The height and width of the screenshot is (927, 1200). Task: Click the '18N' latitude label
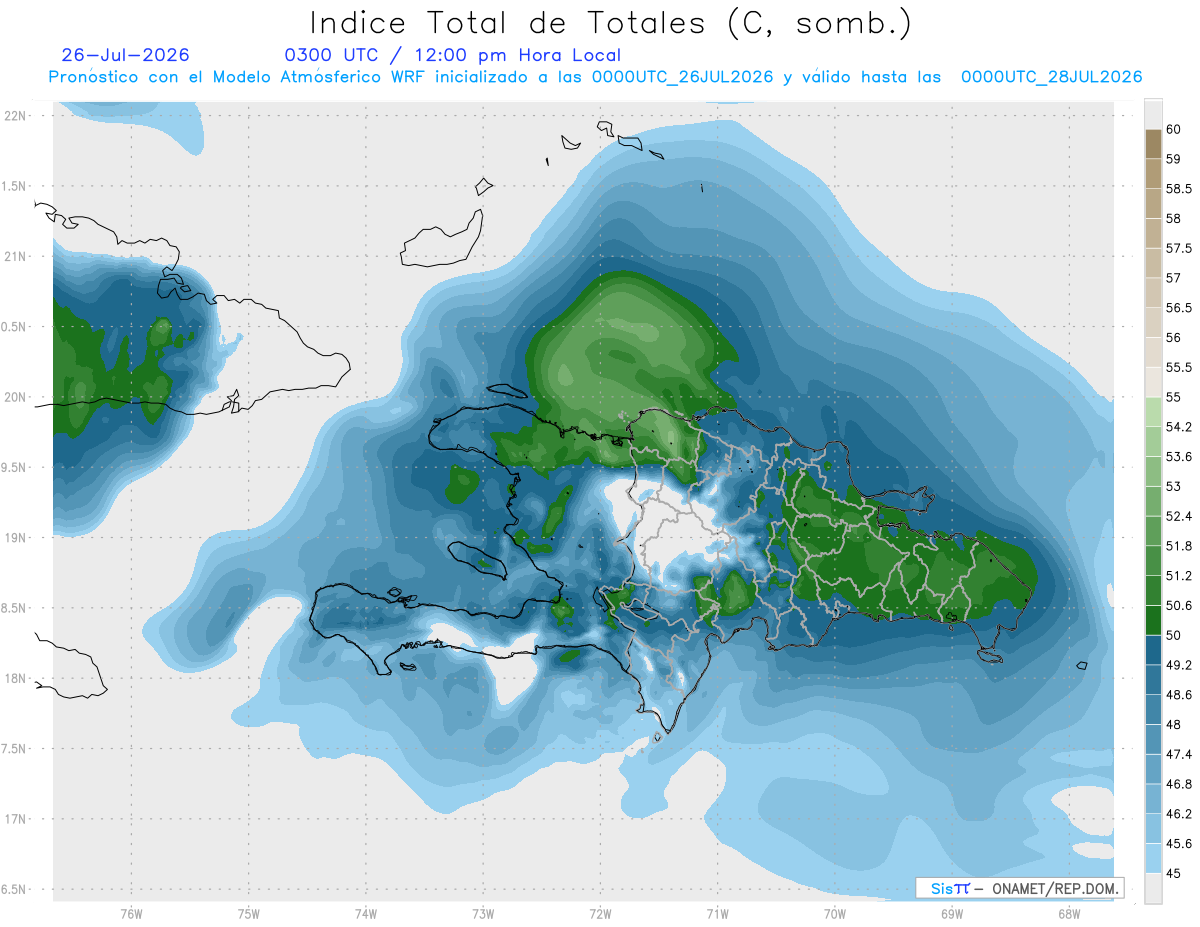click(16, 679)
